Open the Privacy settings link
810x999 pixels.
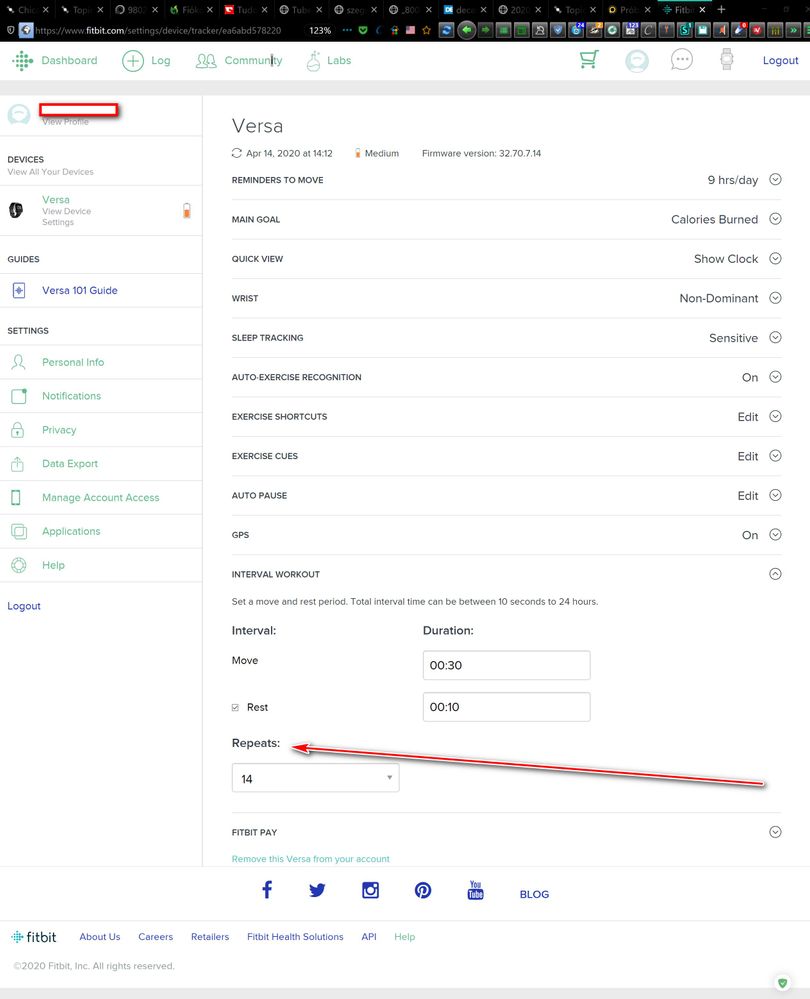click(59, 430)
